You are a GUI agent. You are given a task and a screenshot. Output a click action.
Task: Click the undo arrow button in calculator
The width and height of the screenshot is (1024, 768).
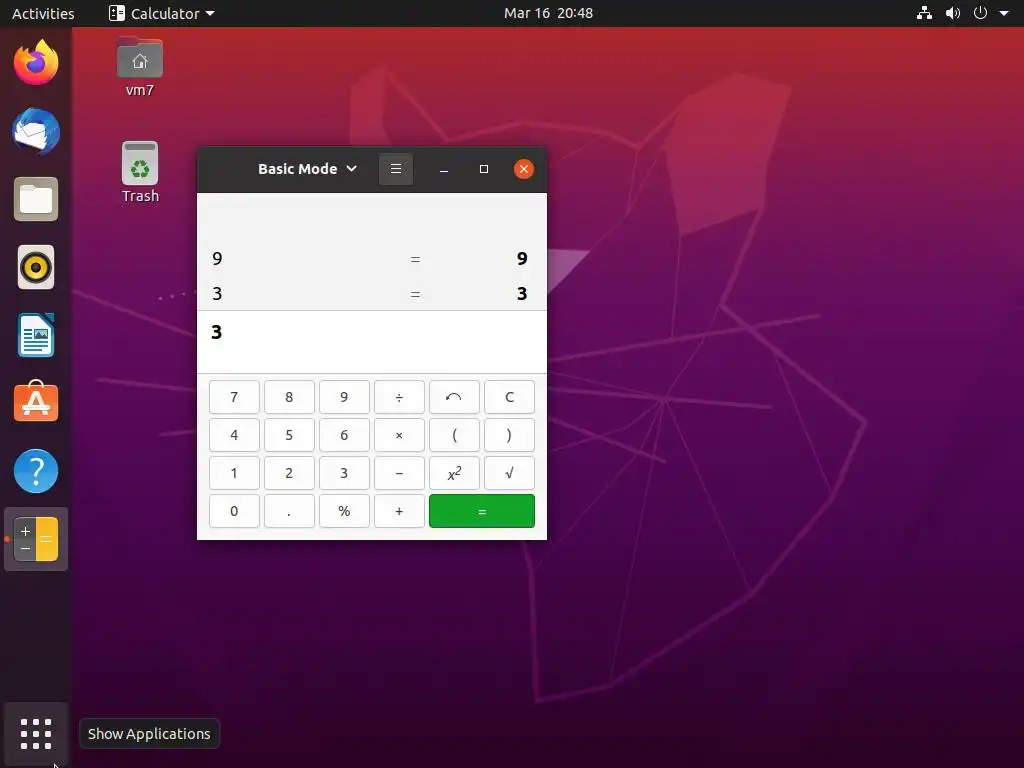(454, 397)
